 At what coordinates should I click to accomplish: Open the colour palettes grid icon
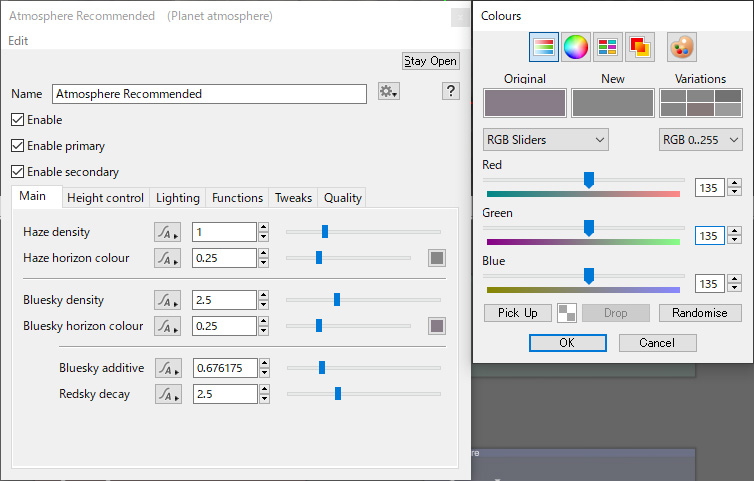pyautogui.click(x=607, y=47)
